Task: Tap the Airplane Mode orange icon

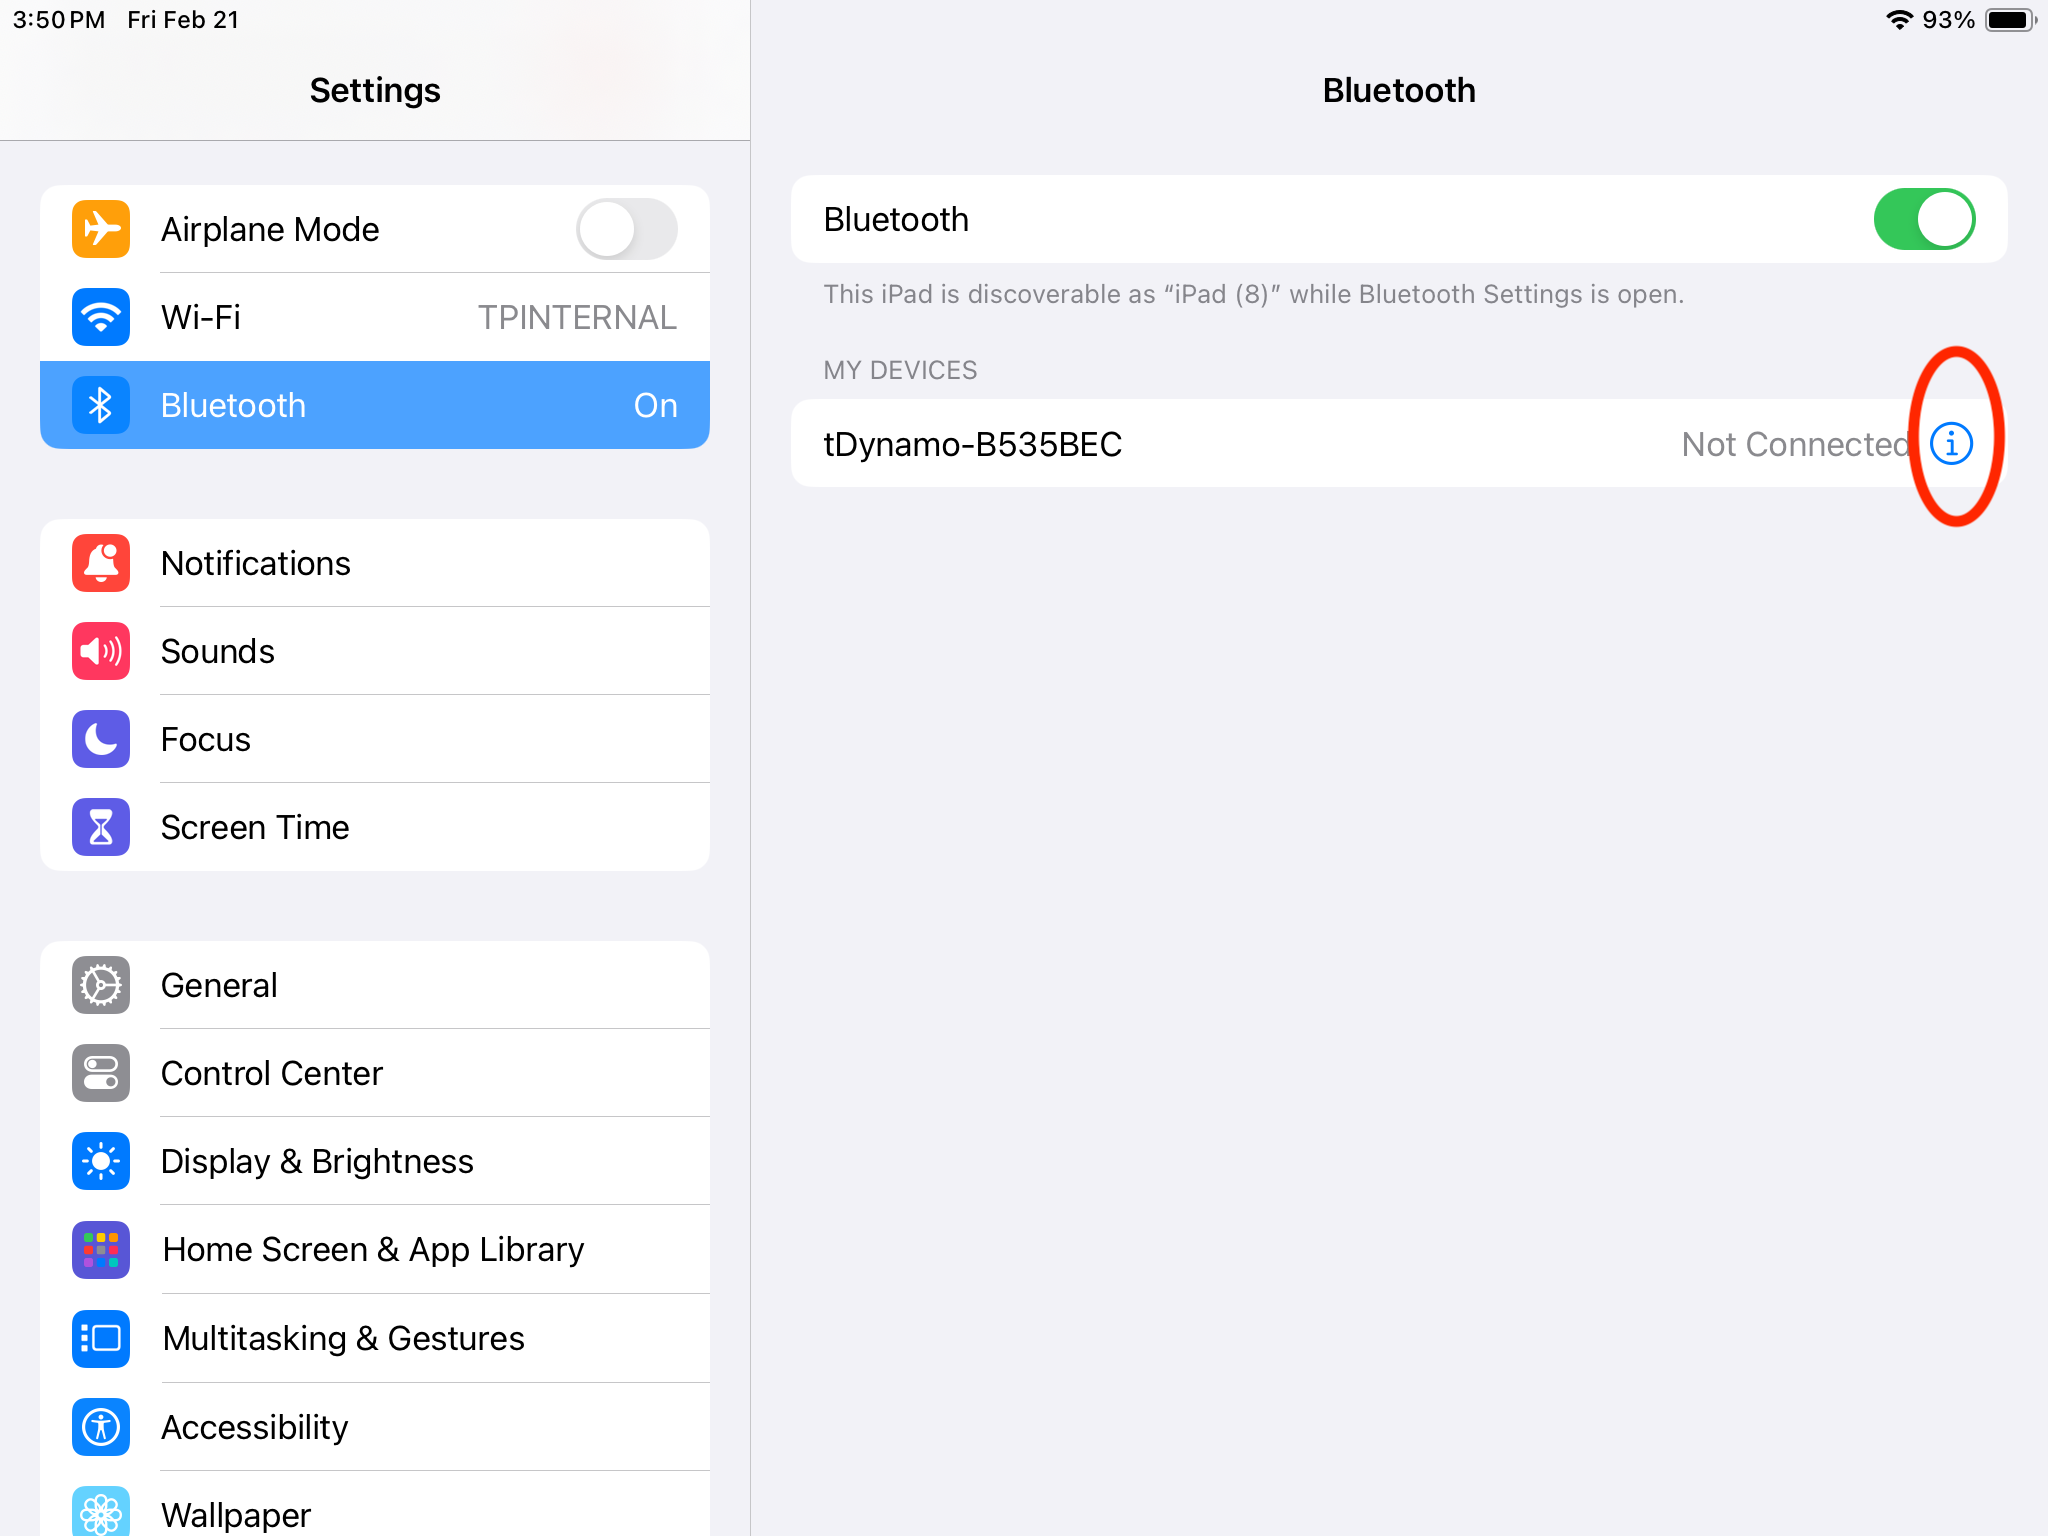Action: point(101,229)
